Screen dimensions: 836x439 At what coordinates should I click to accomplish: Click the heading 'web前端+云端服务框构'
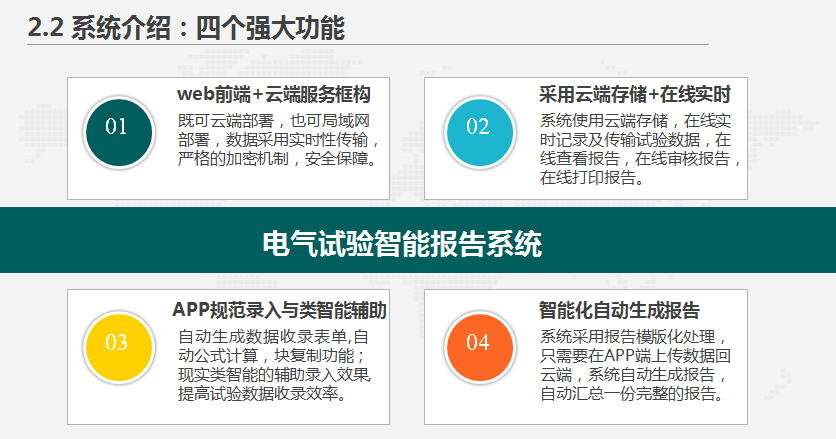pyautogui.click(x=274, y=95)
